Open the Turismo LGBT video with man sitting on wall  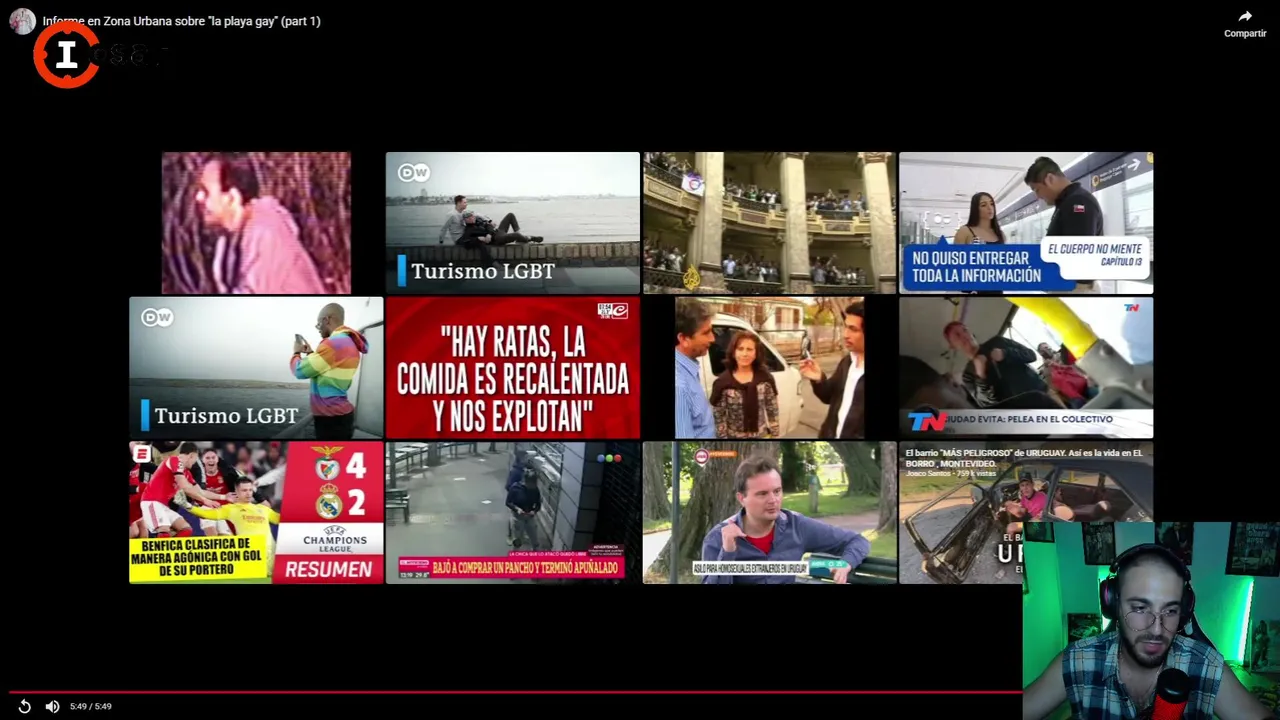[512, 223]
